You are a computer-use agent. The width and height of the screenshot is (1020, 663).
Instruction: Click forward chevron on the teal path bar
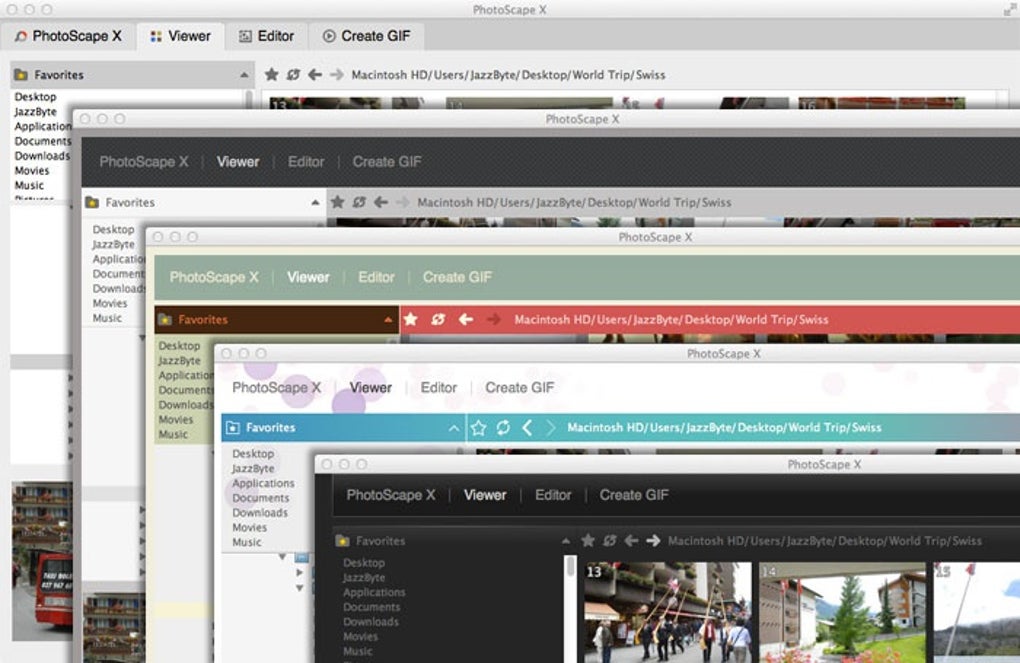tap(550, 427)
